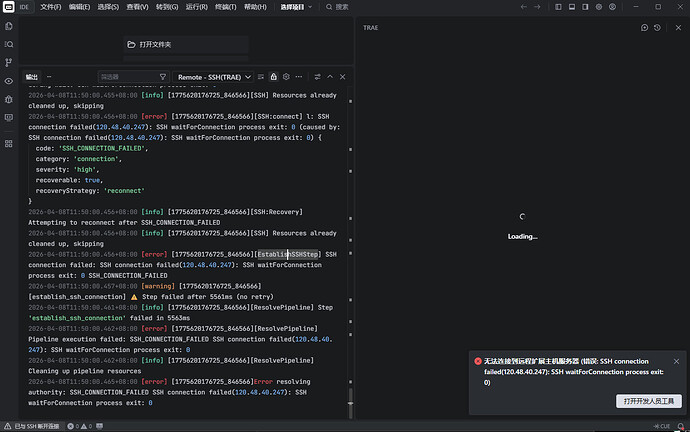Click the 打开开发人员工具 button

click(648, 401)
